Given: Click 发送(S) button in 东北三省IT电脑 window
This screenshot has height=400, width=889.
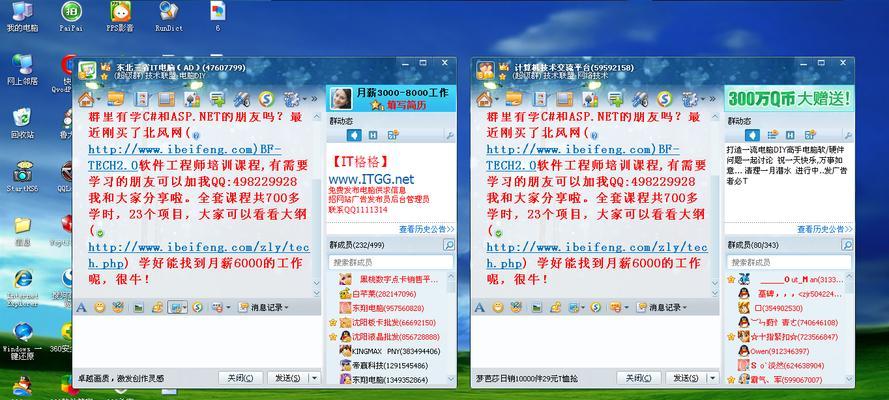Looking at the screenshot, I should 287,378.
